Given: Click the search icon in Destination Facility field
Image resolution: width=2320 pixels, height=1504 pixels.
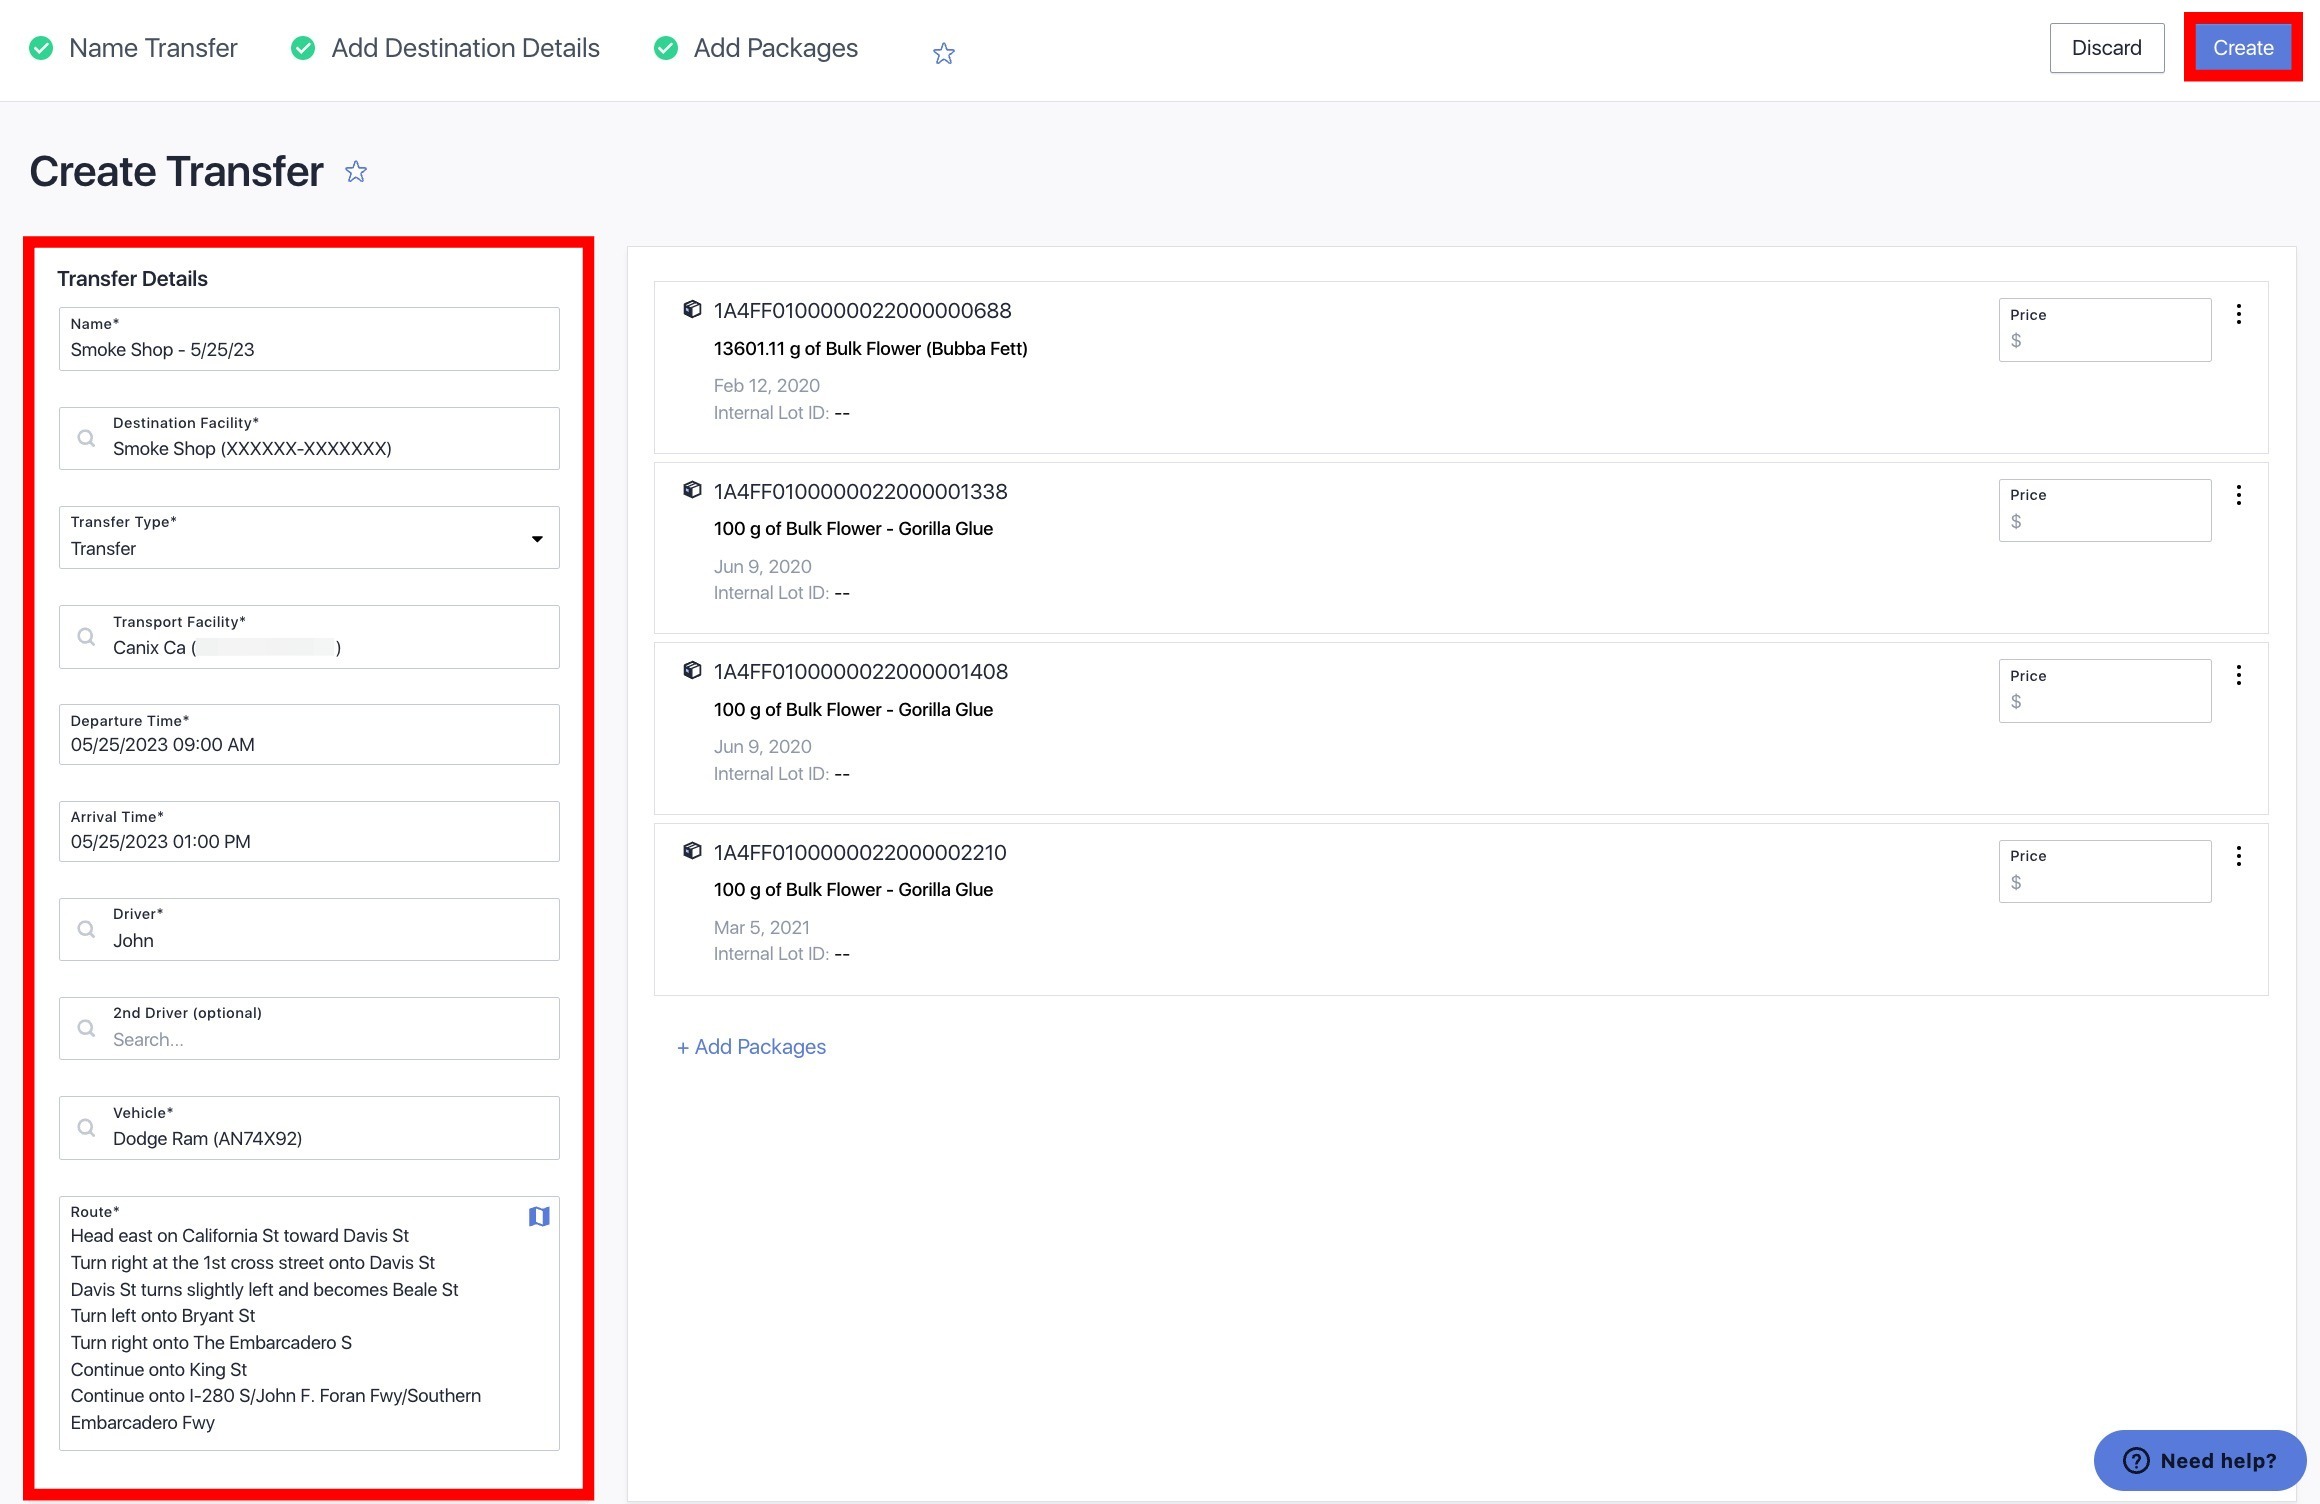Looking at the screenshot, I should [86, 438].
